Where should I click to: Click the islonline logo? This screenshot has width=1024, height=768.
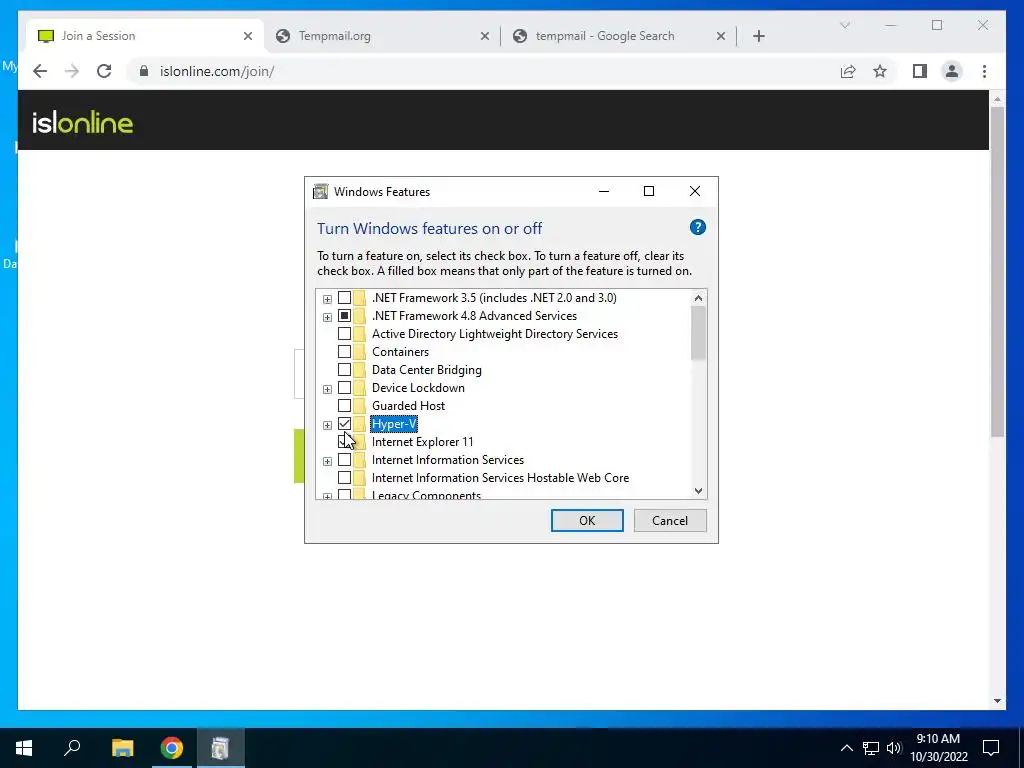click(83, 122)
